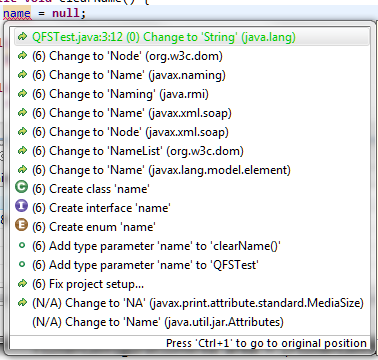Add type parameter 'name' to 'clearName()'
378x360 pixels.
(x=156, y=246)
